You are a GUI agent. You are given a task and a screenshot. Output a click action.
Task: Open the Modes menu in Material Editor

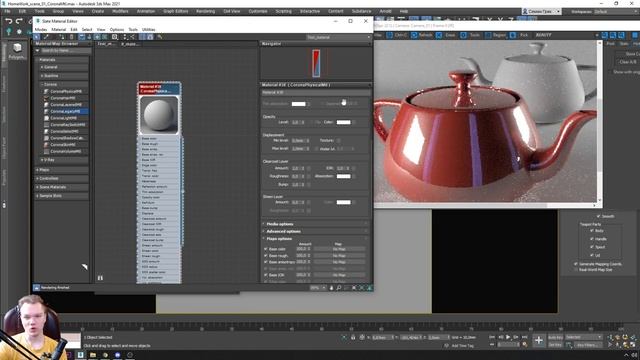click(x=41, y=29)
